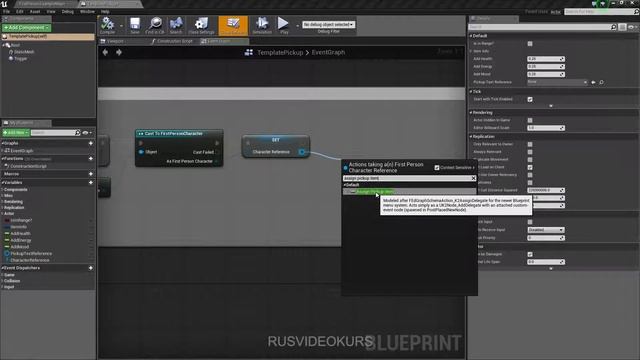Click the Compile toolbar icon
Image resolution: width=640 pixels, height=360 pixels.
point(107,24)
